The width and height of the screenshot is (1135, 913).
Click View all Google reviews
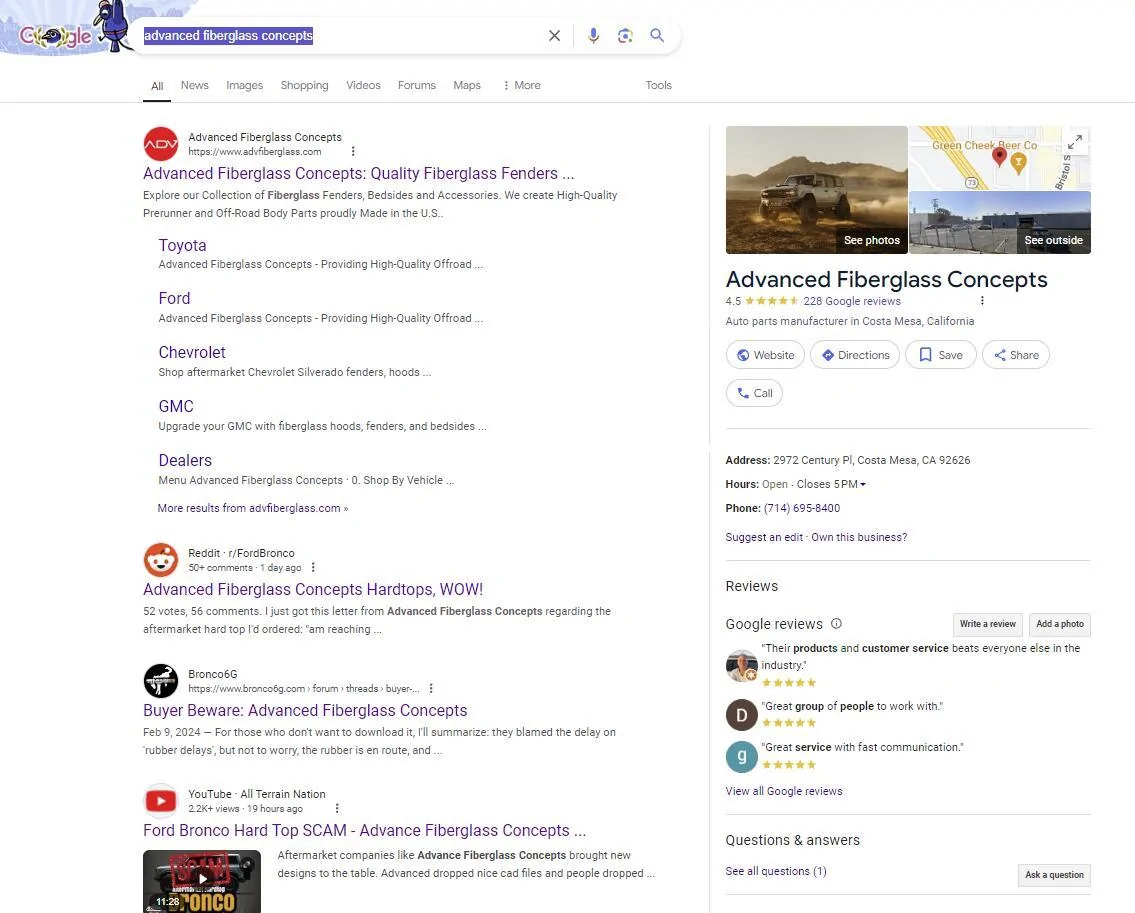click(x=784, y=791)
